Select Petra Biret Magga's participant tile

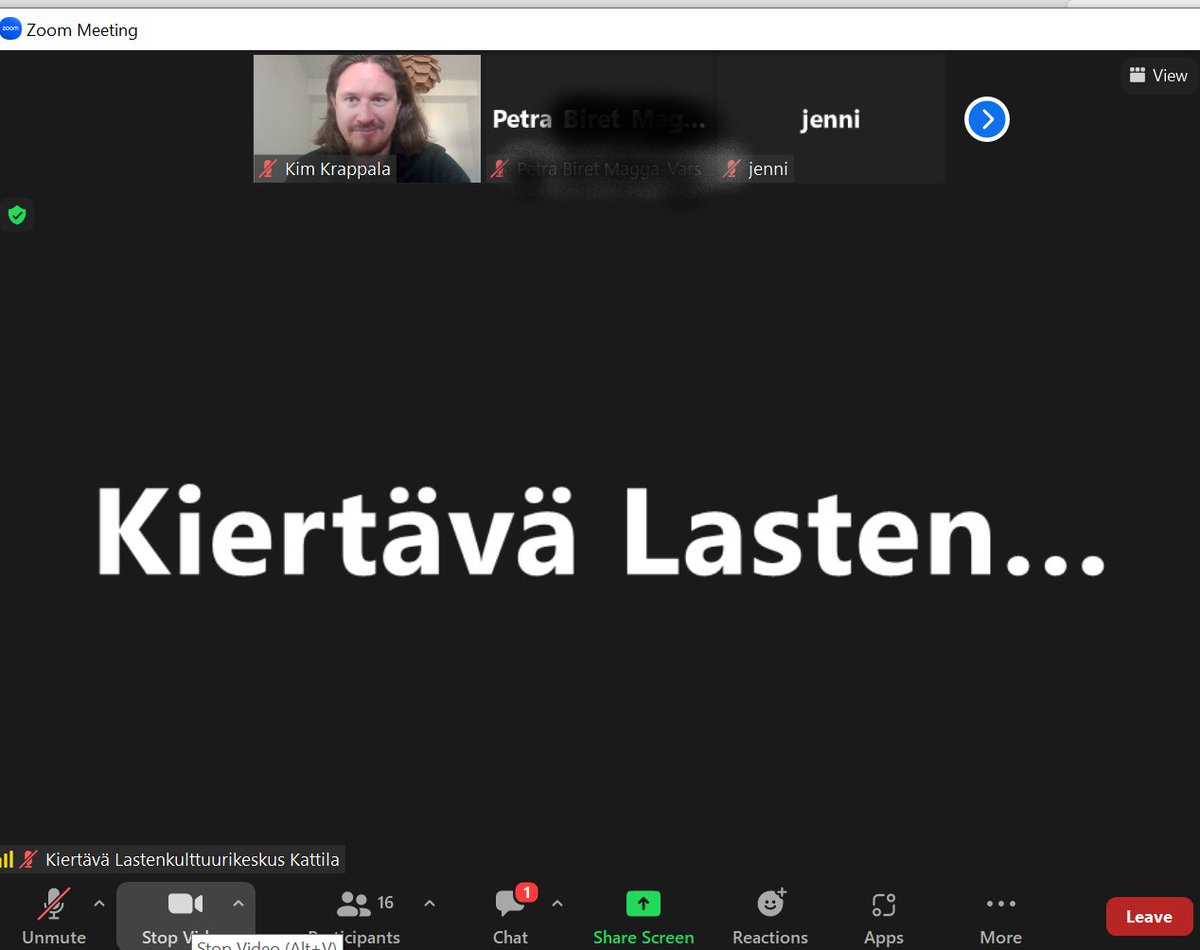click(x=598, y=119)
